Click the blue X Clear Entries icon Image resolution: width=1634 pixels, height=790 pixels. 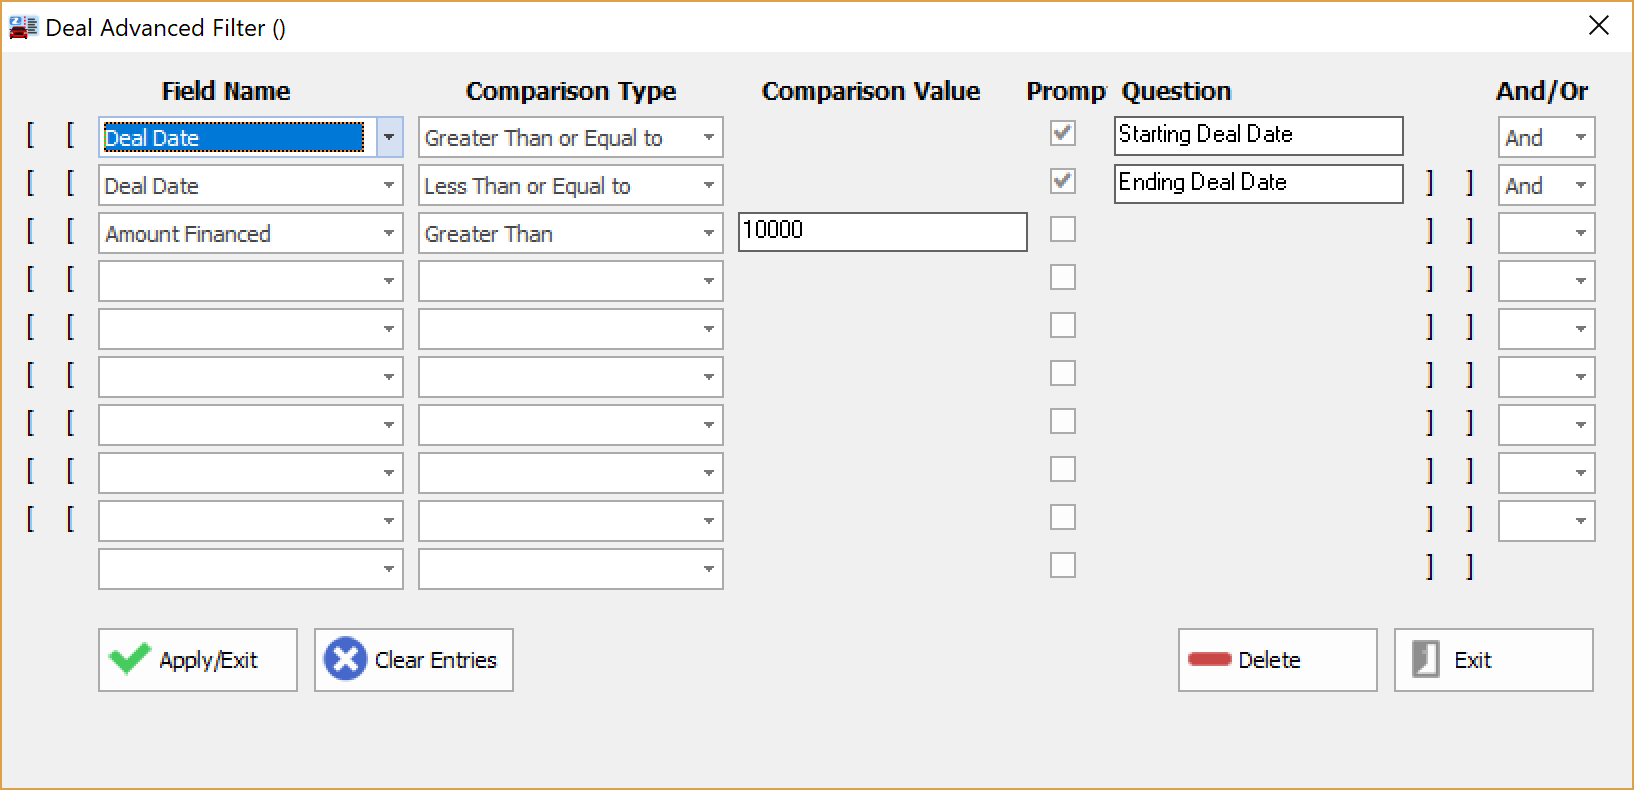[x=345, y=660]
